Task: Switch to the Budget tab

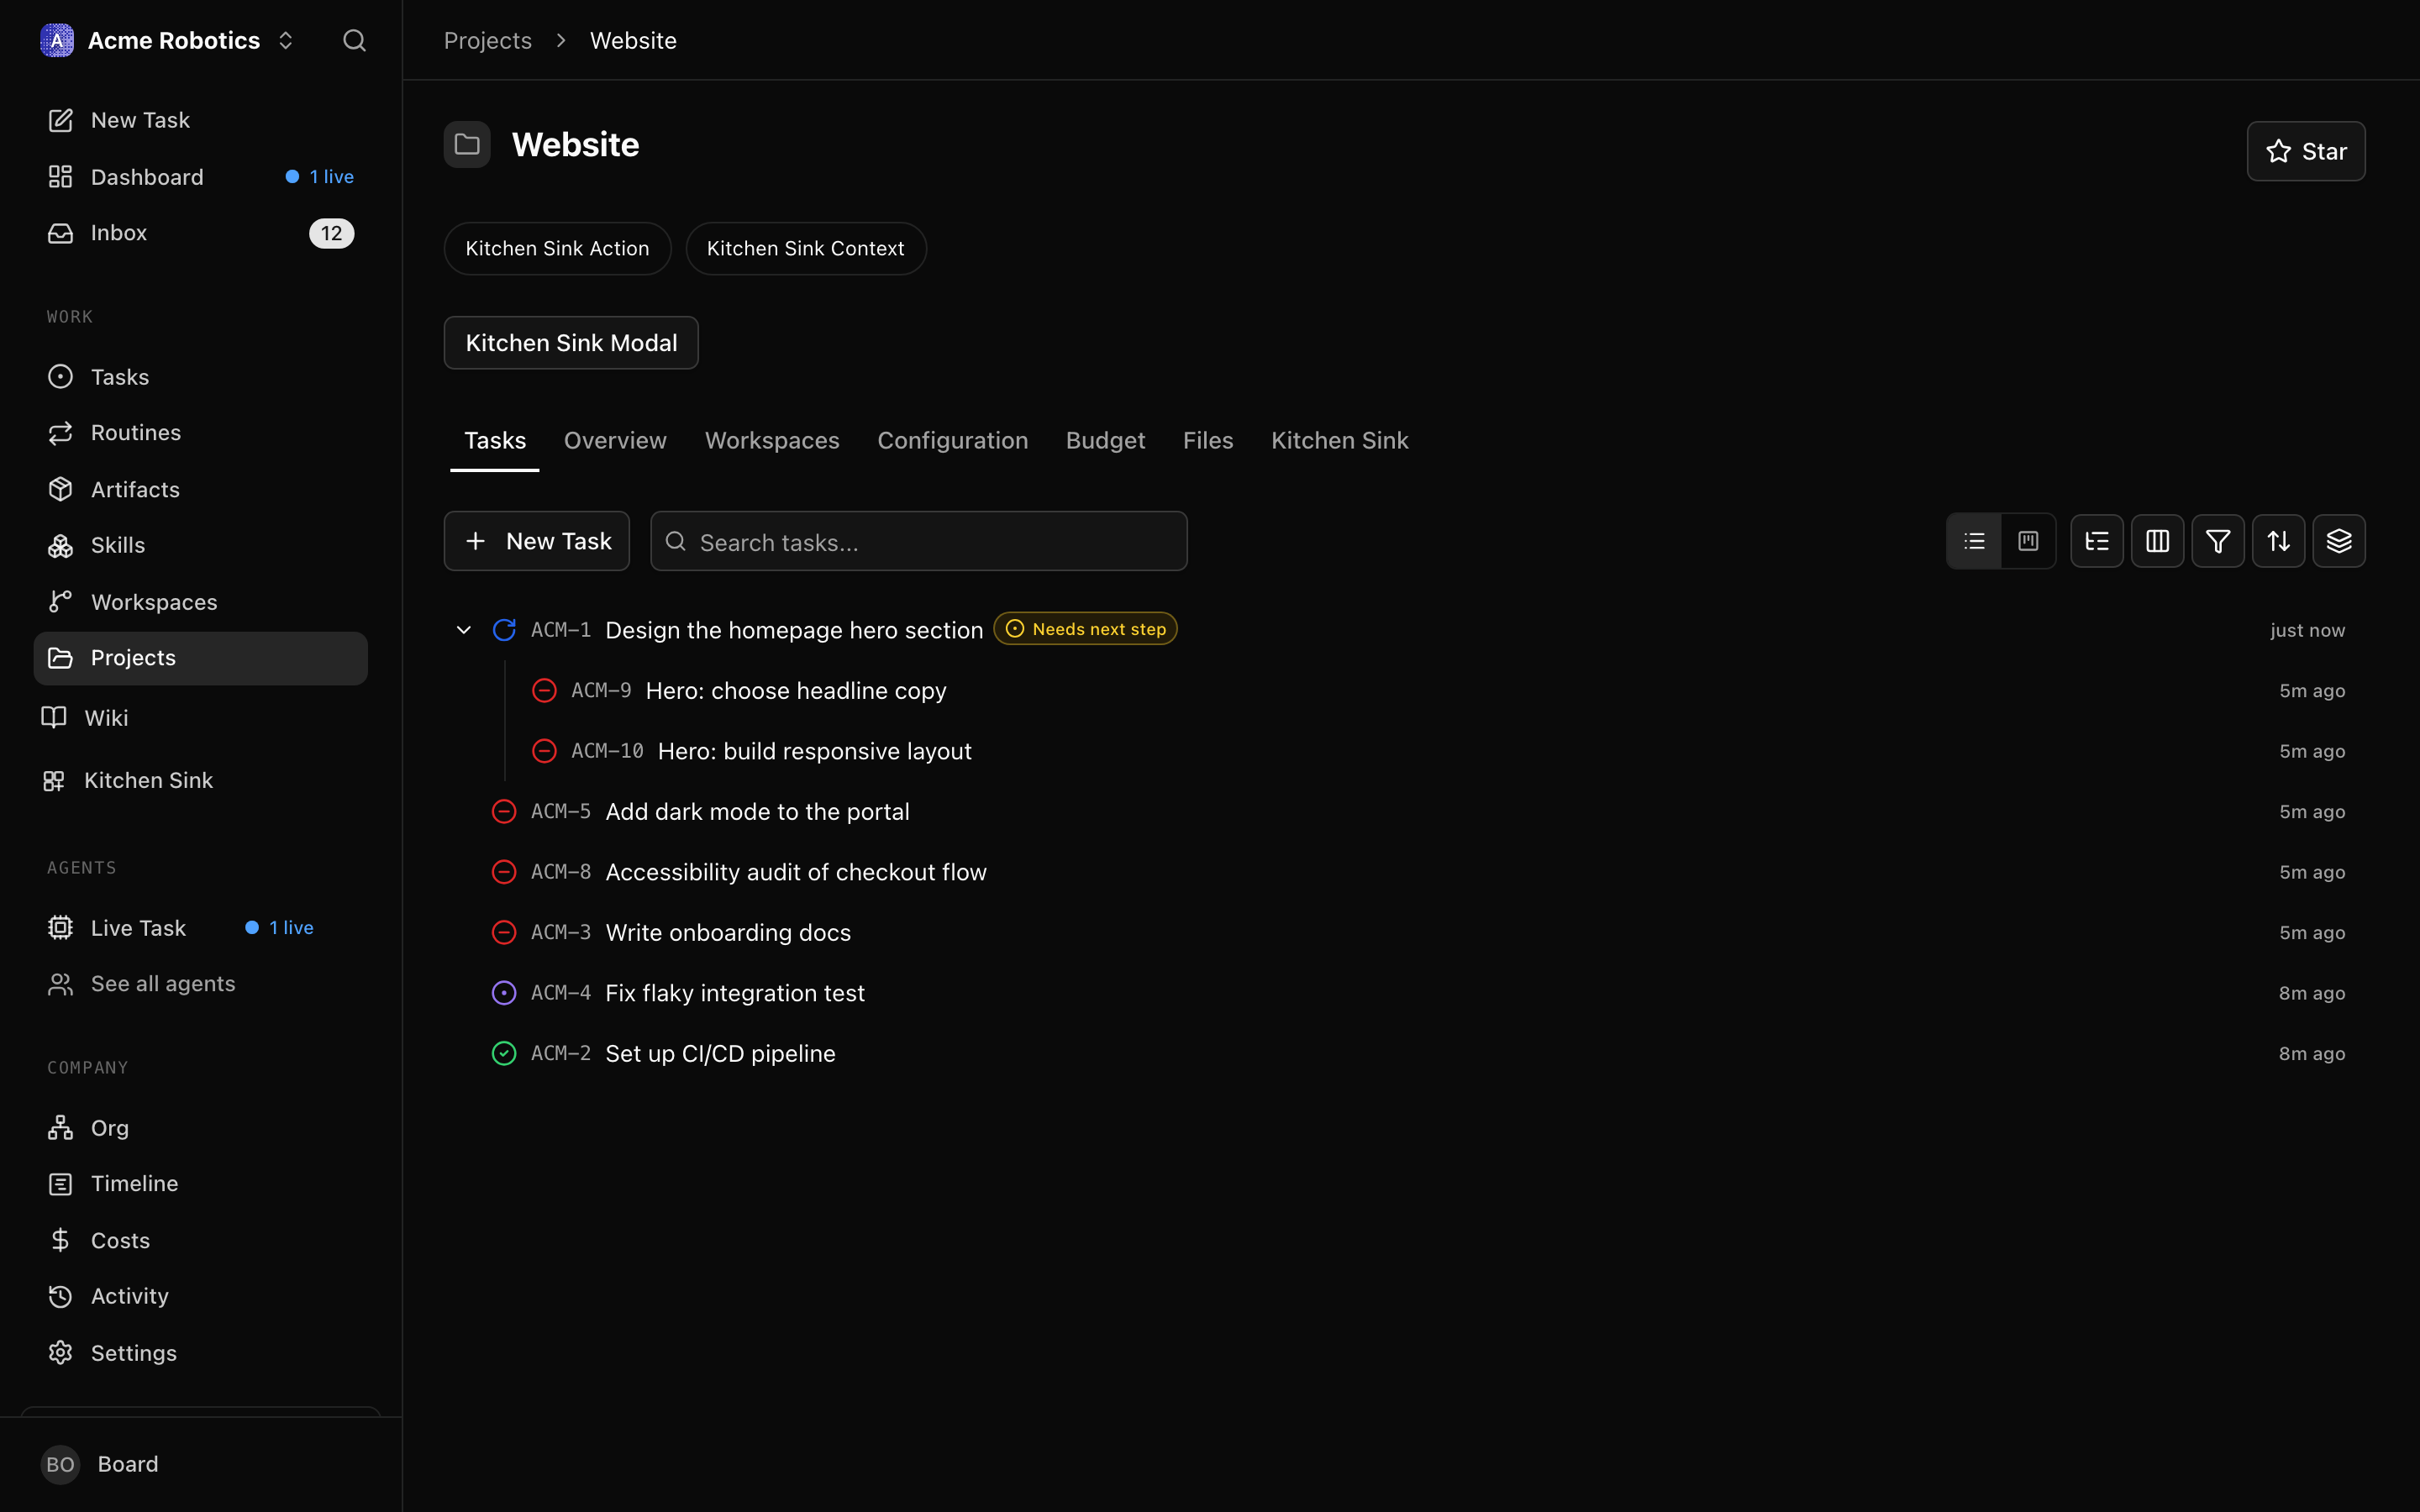Action: [x=1105, y=441]
